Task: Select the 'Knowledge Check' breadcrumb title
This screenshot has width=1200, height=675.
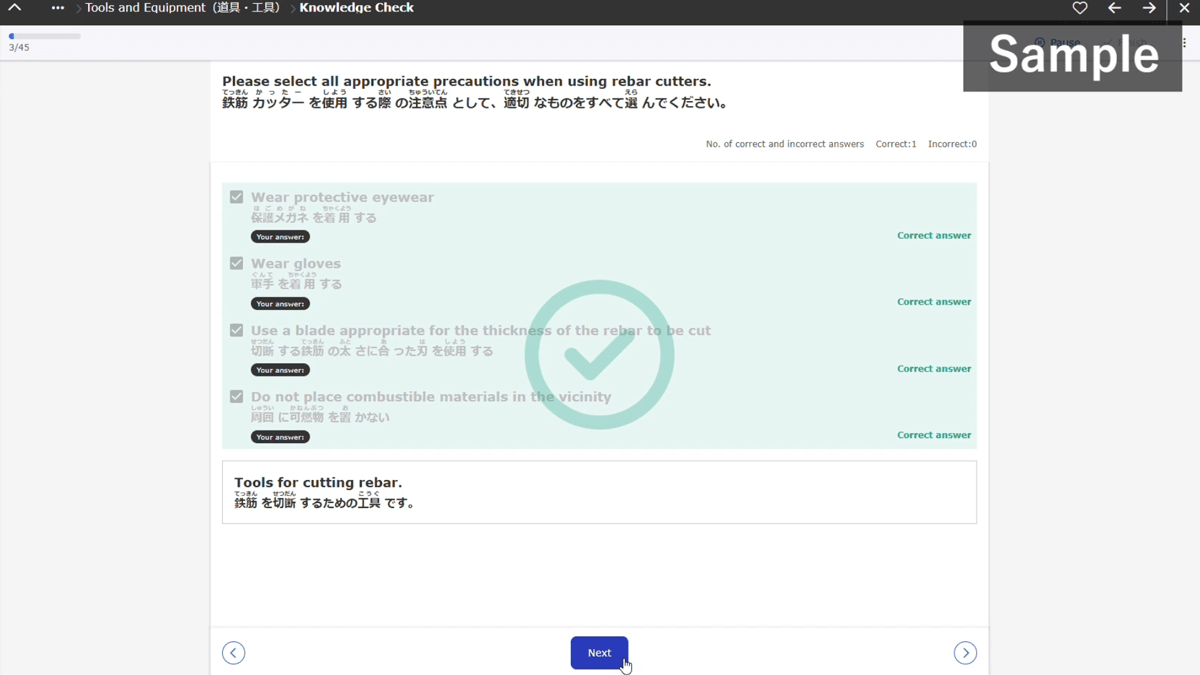Action: 356,8
